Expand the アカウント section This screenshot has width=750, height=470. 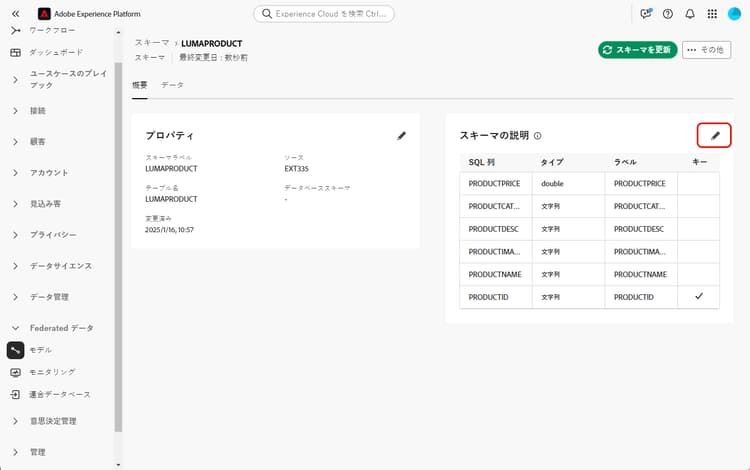pos(15,173)
